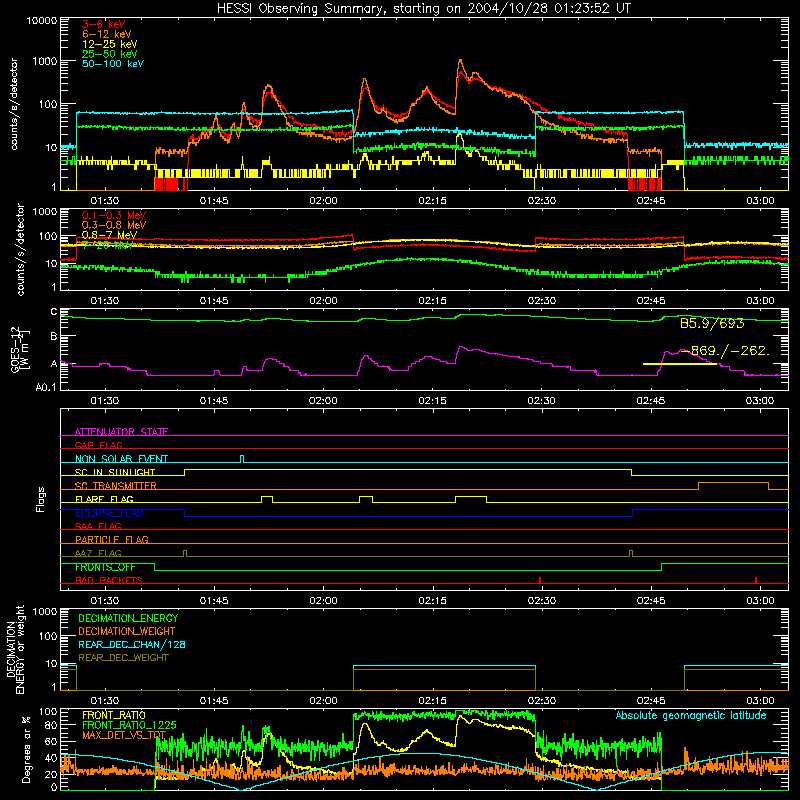Select the '0.1-0.3 MeV' legend label
This screenshot has width=800, height=800.
(x=114, y=215)
